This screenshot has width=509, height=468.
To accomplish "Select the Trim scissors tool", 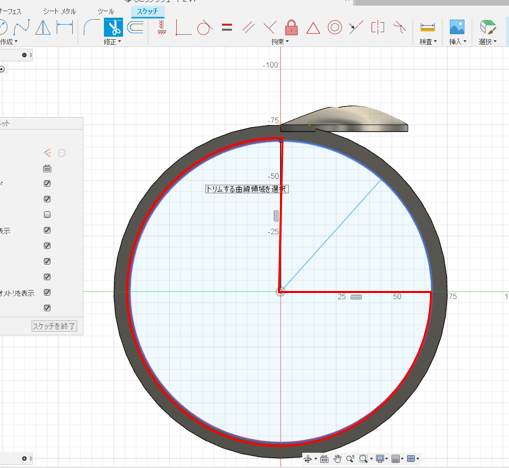I will click(113, 27).
